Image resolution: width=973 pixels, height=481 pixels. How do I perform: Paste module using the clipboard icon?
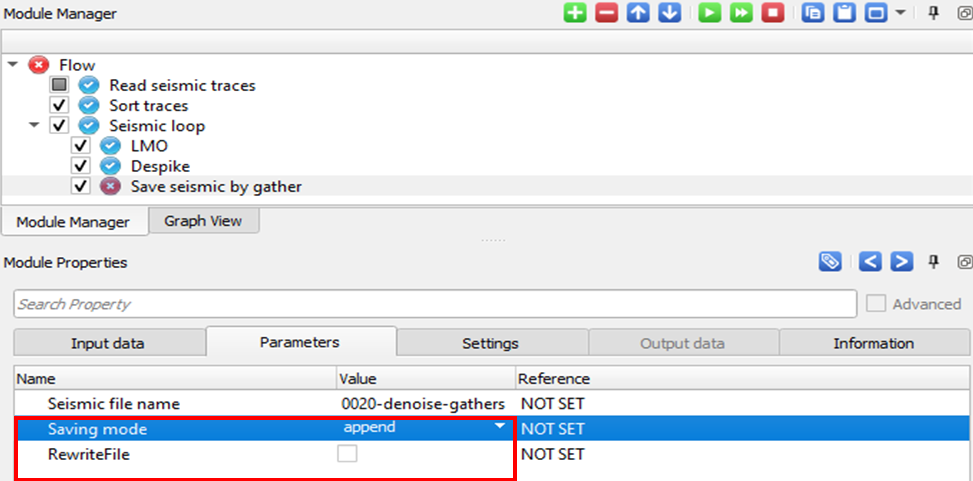pos(844,13)
